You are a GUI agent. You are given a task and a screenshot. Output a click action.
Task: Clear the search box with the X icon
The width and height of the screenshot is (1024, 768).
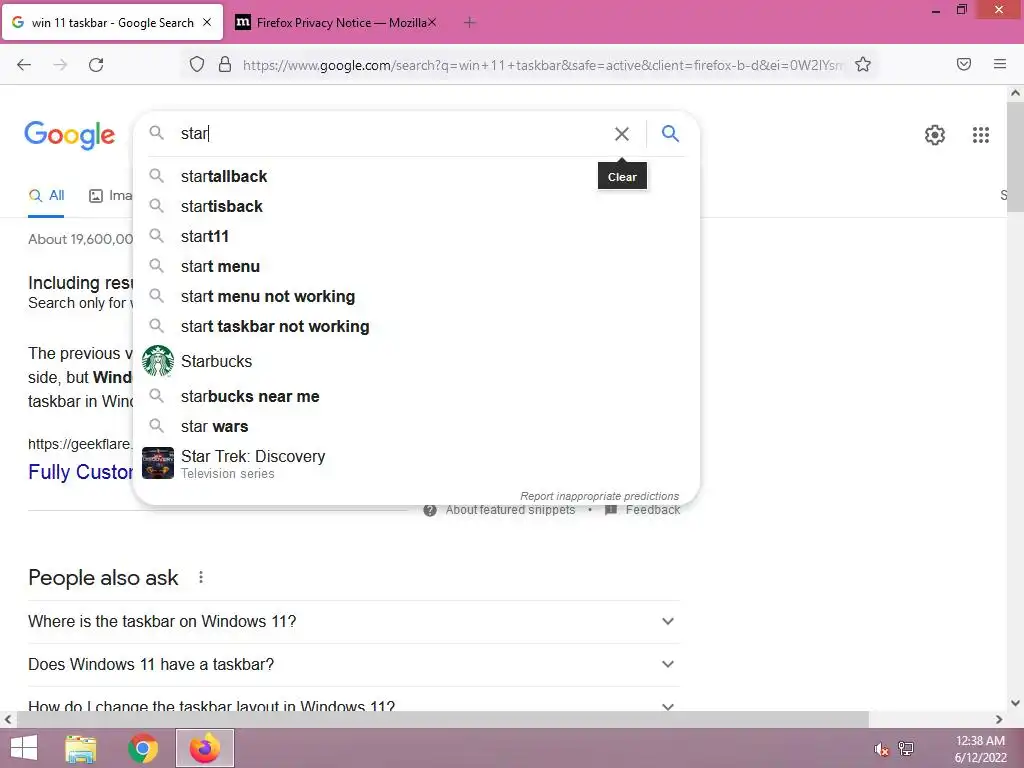622,134
